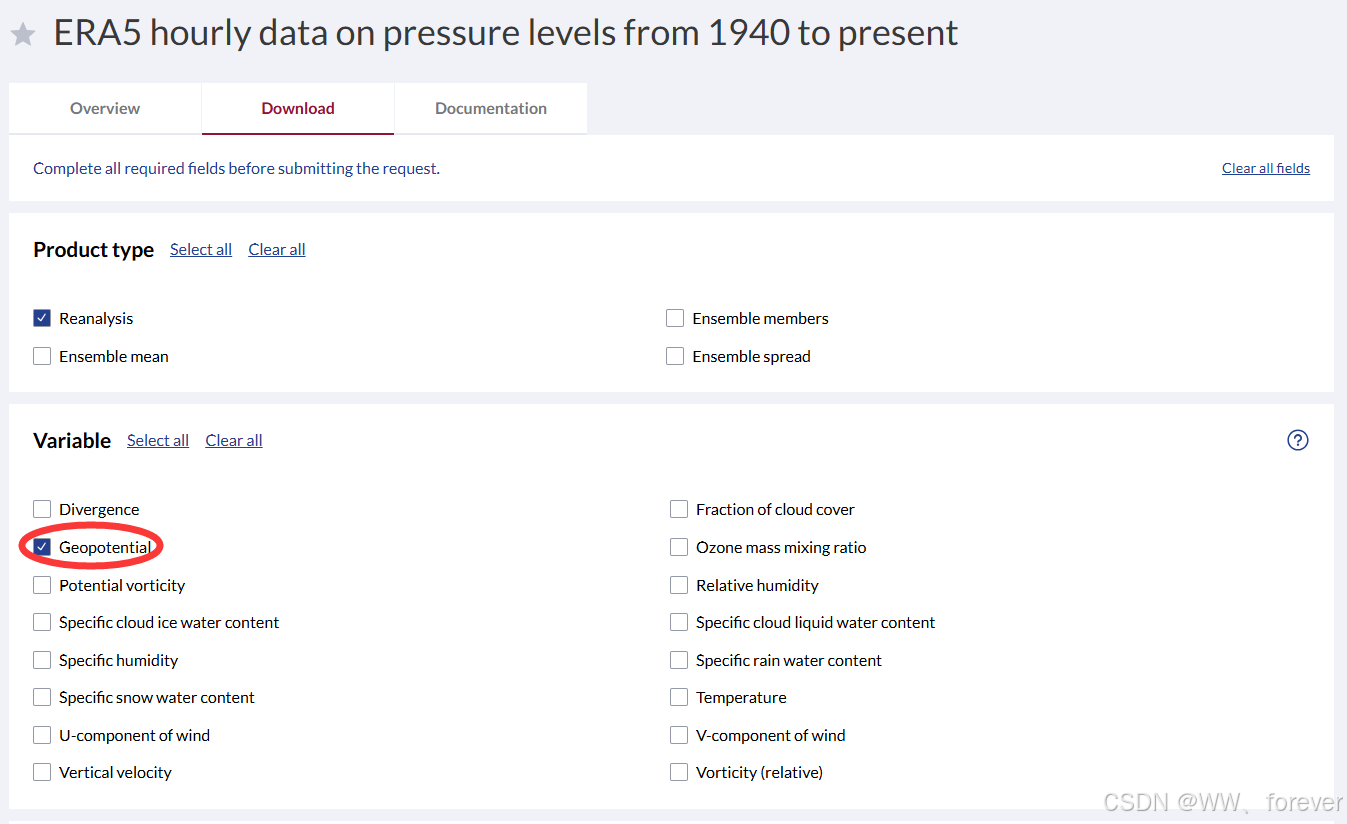Click Clear all for Variable section
The width and height of the screenshot is (1347, 824).
pyautogui.click(x=234, y=440)
